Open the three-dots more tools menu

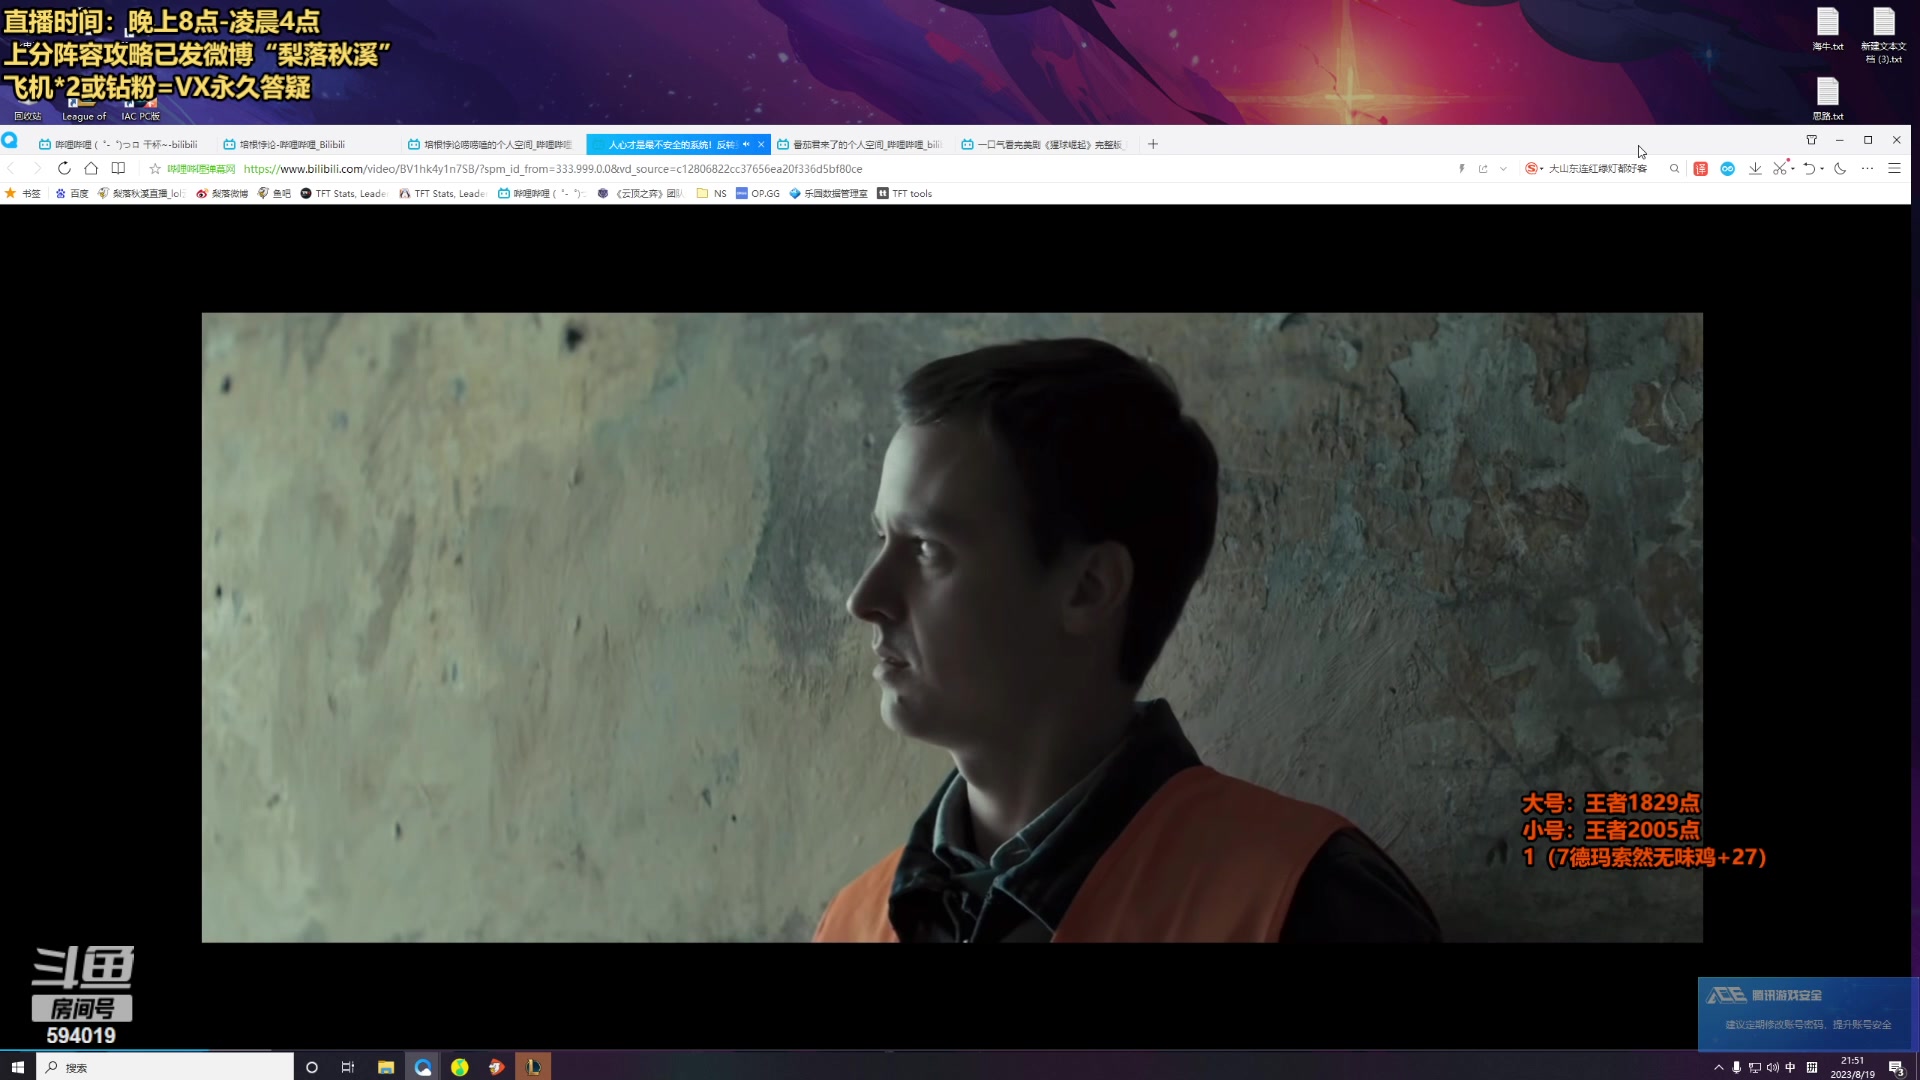pos(1867,169)
